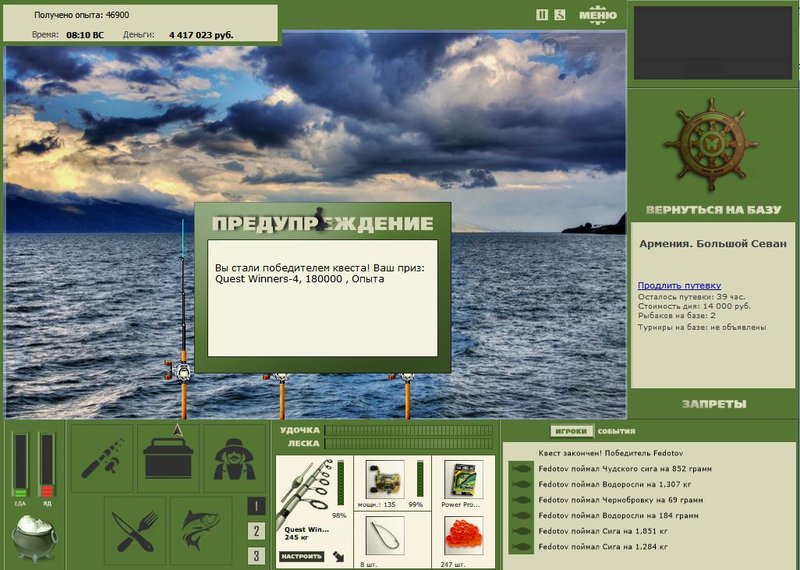Click the pause icon near МЕНЮ

click(542, 15)
